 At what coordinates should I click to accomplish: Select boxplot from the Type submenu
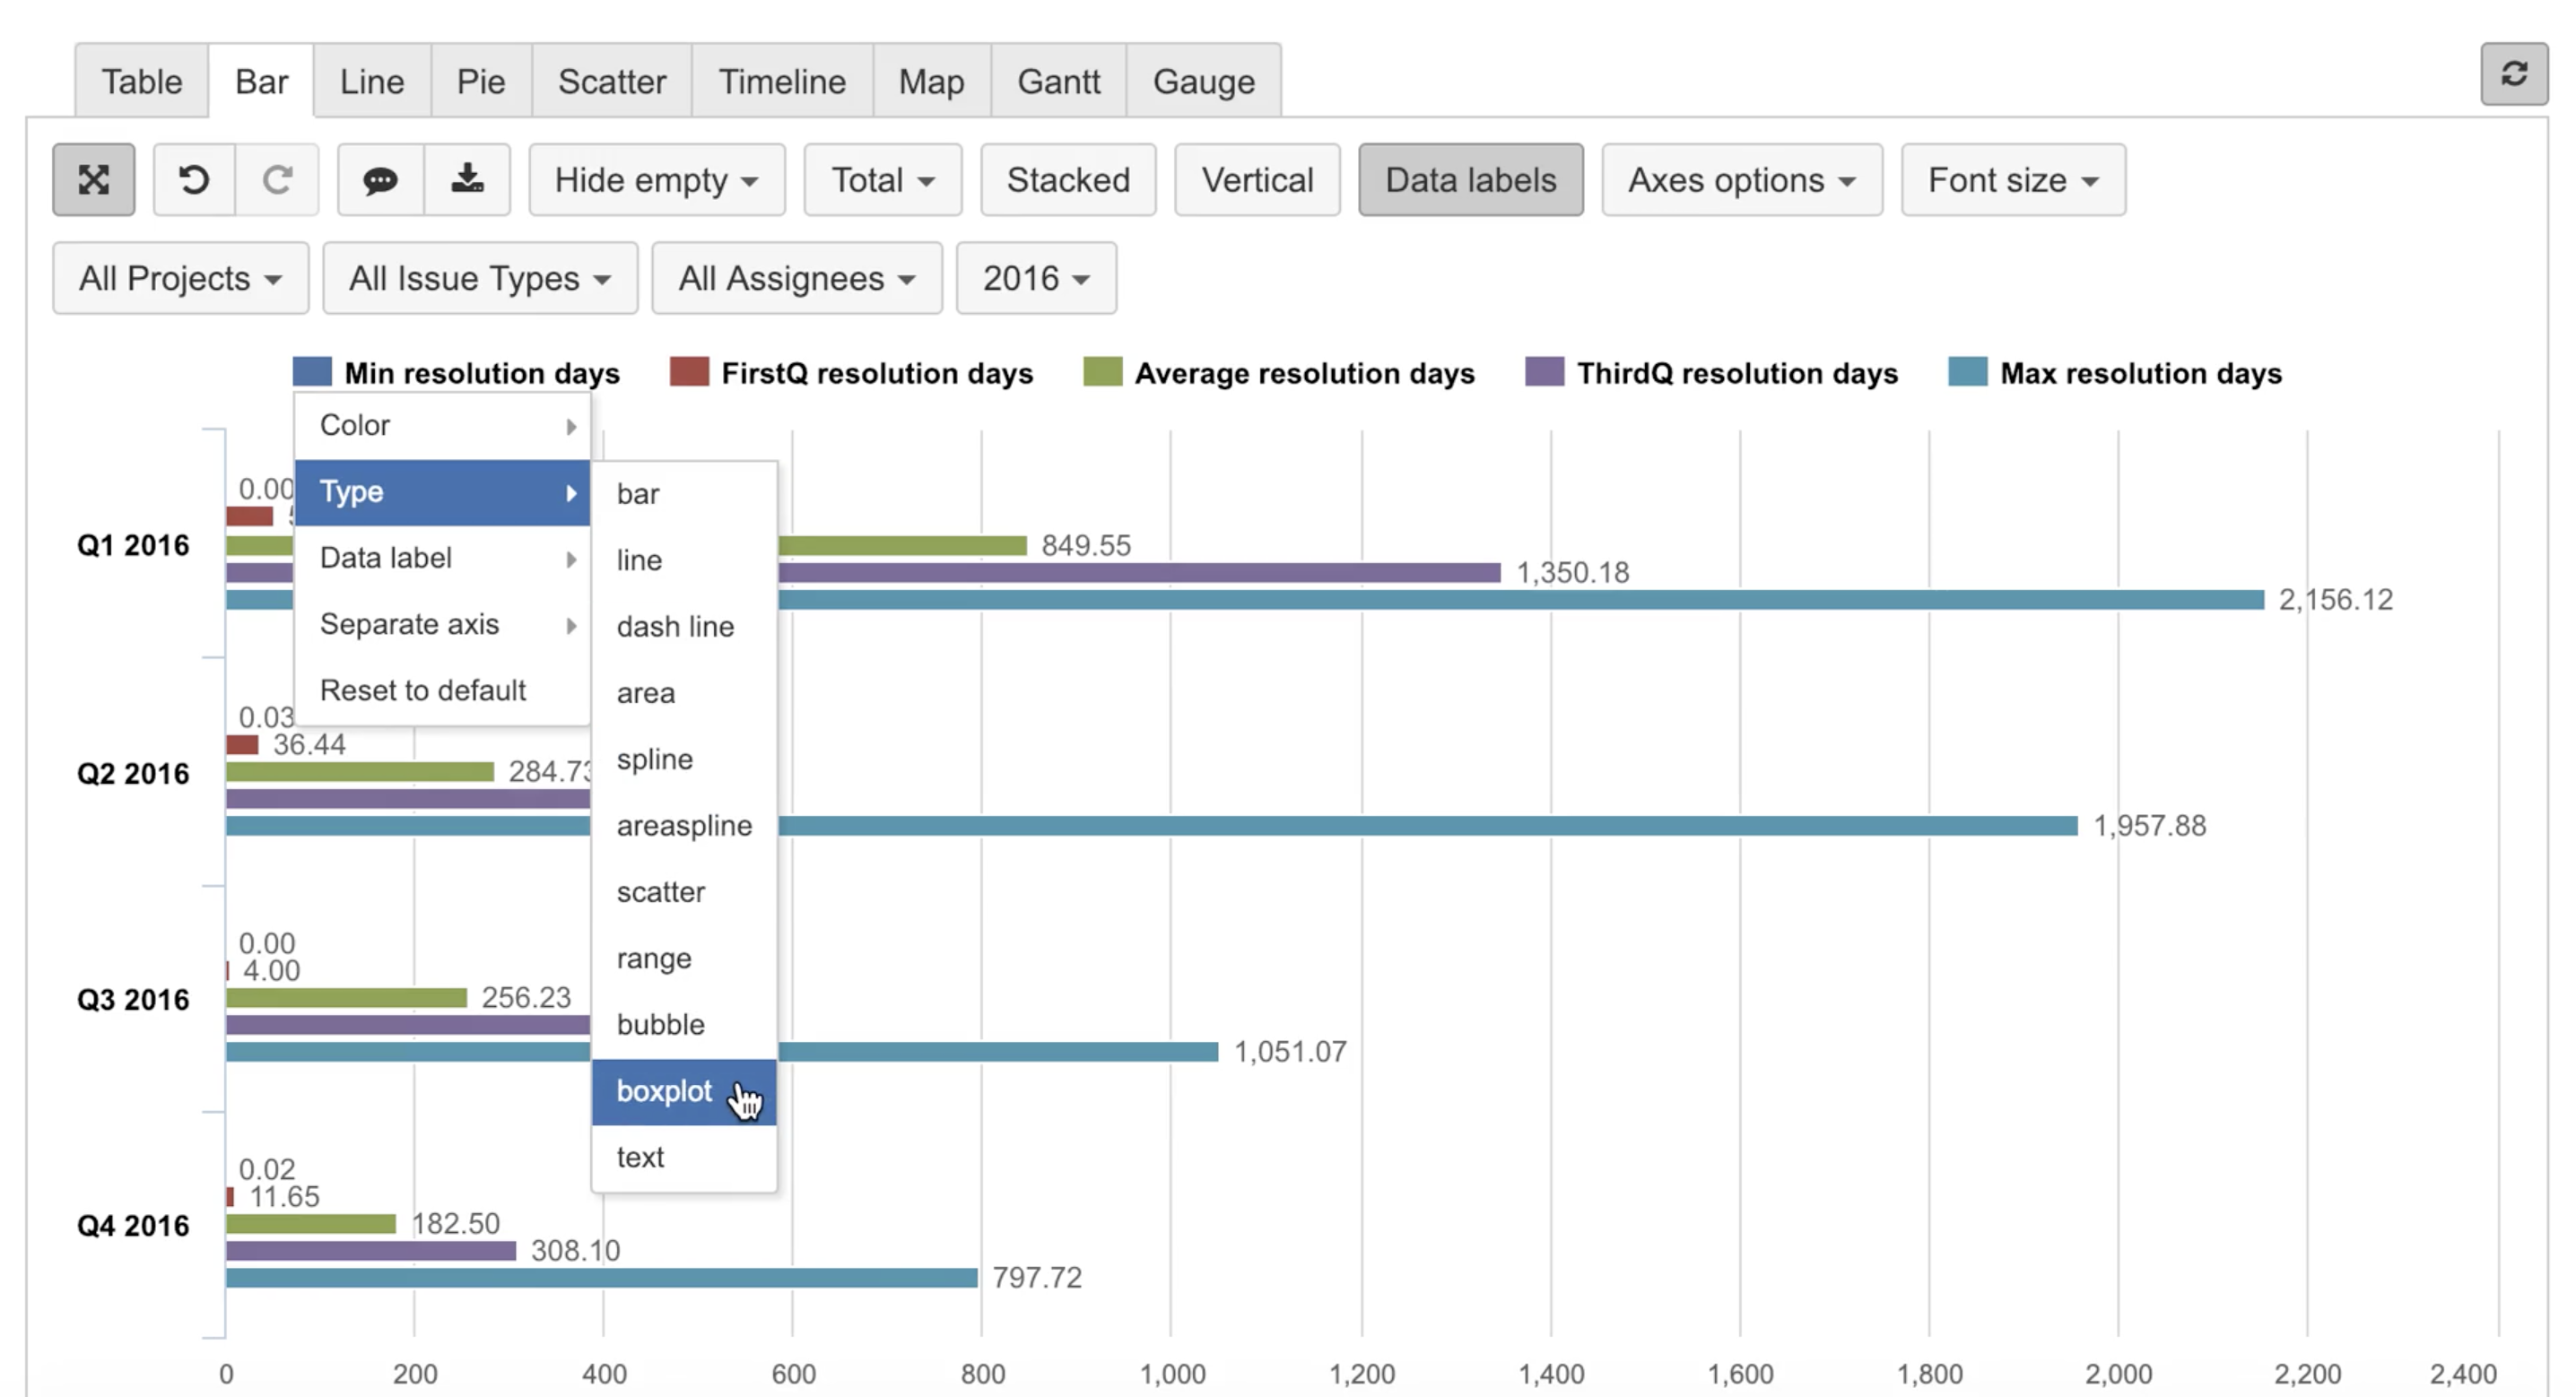pos(665,1091)
